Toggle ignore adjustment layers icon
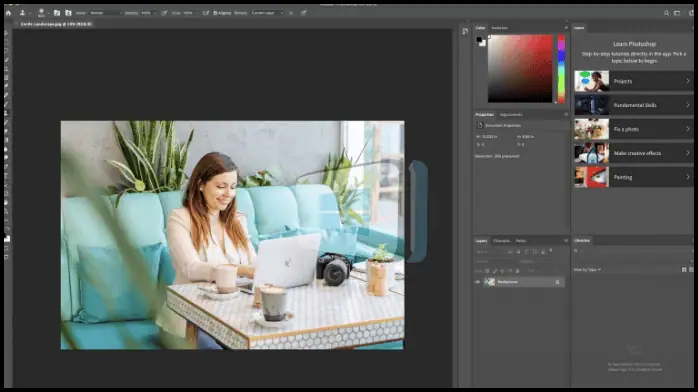Image resolution: width=698 pixels, height=392 pixels. point(291,13)
